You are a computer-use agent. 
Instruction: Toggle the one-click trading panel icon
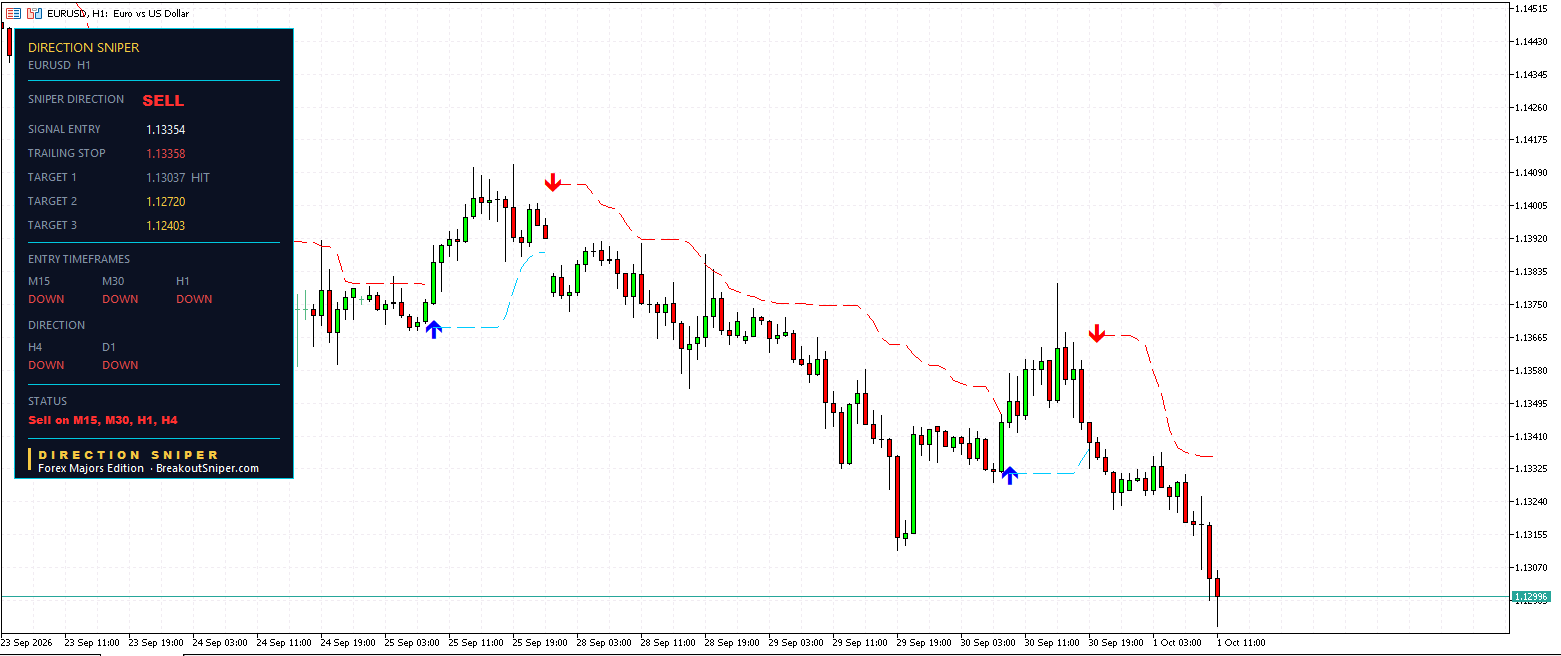(35, 14)
